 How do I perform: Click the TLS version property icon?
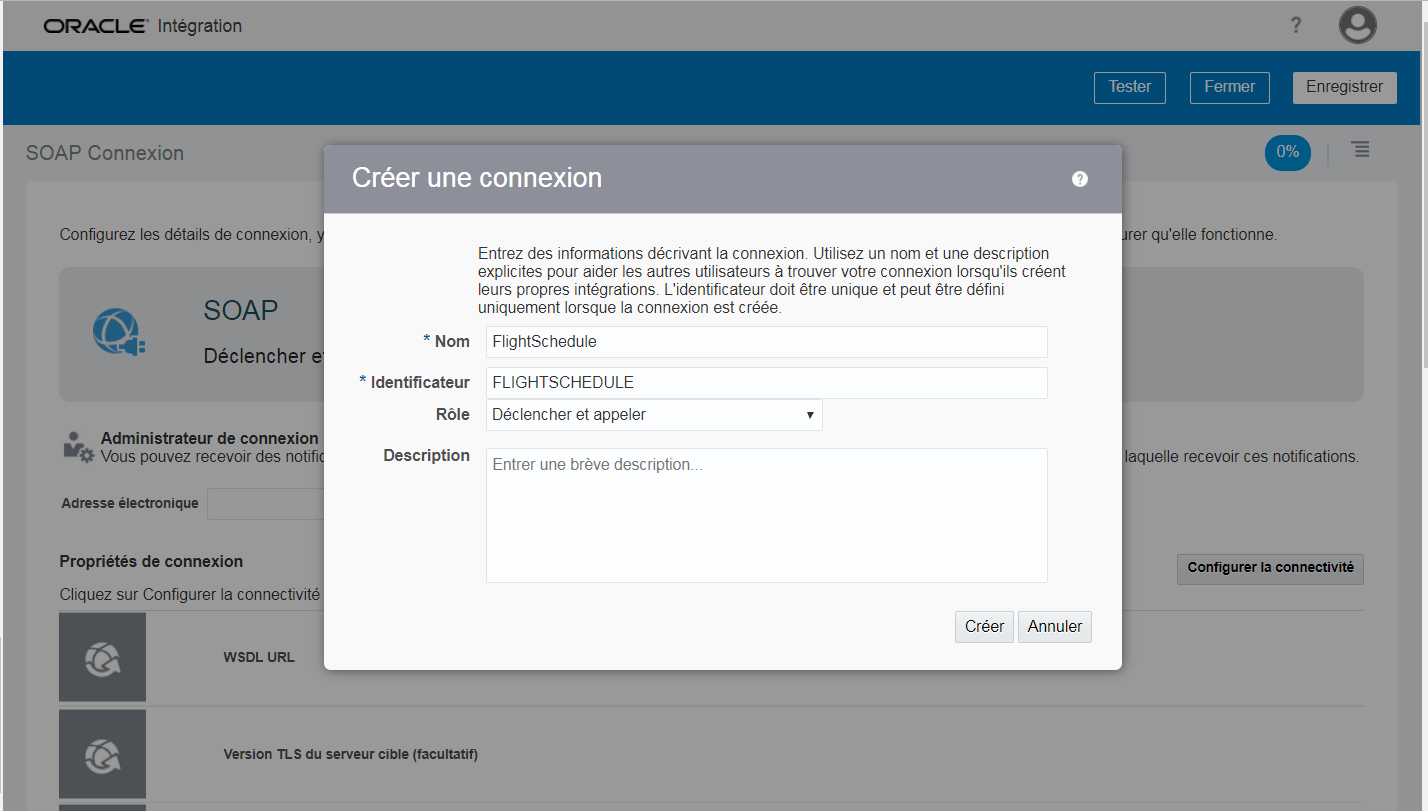pyautogui.click(x=102, y=753)
